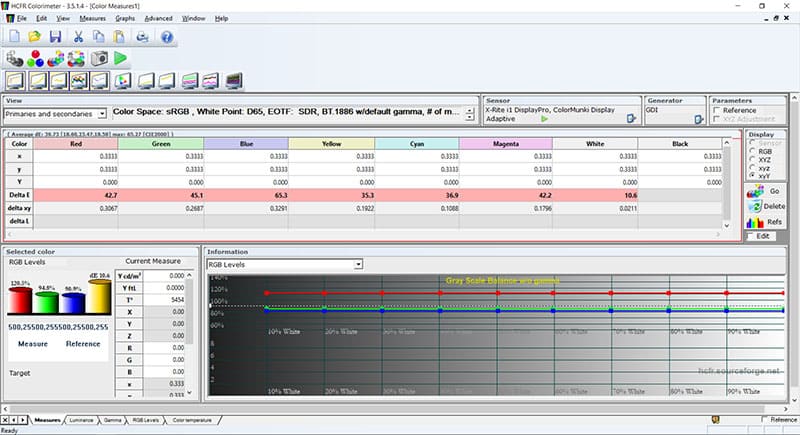Click measures table horizontal scrollbar

363,234
